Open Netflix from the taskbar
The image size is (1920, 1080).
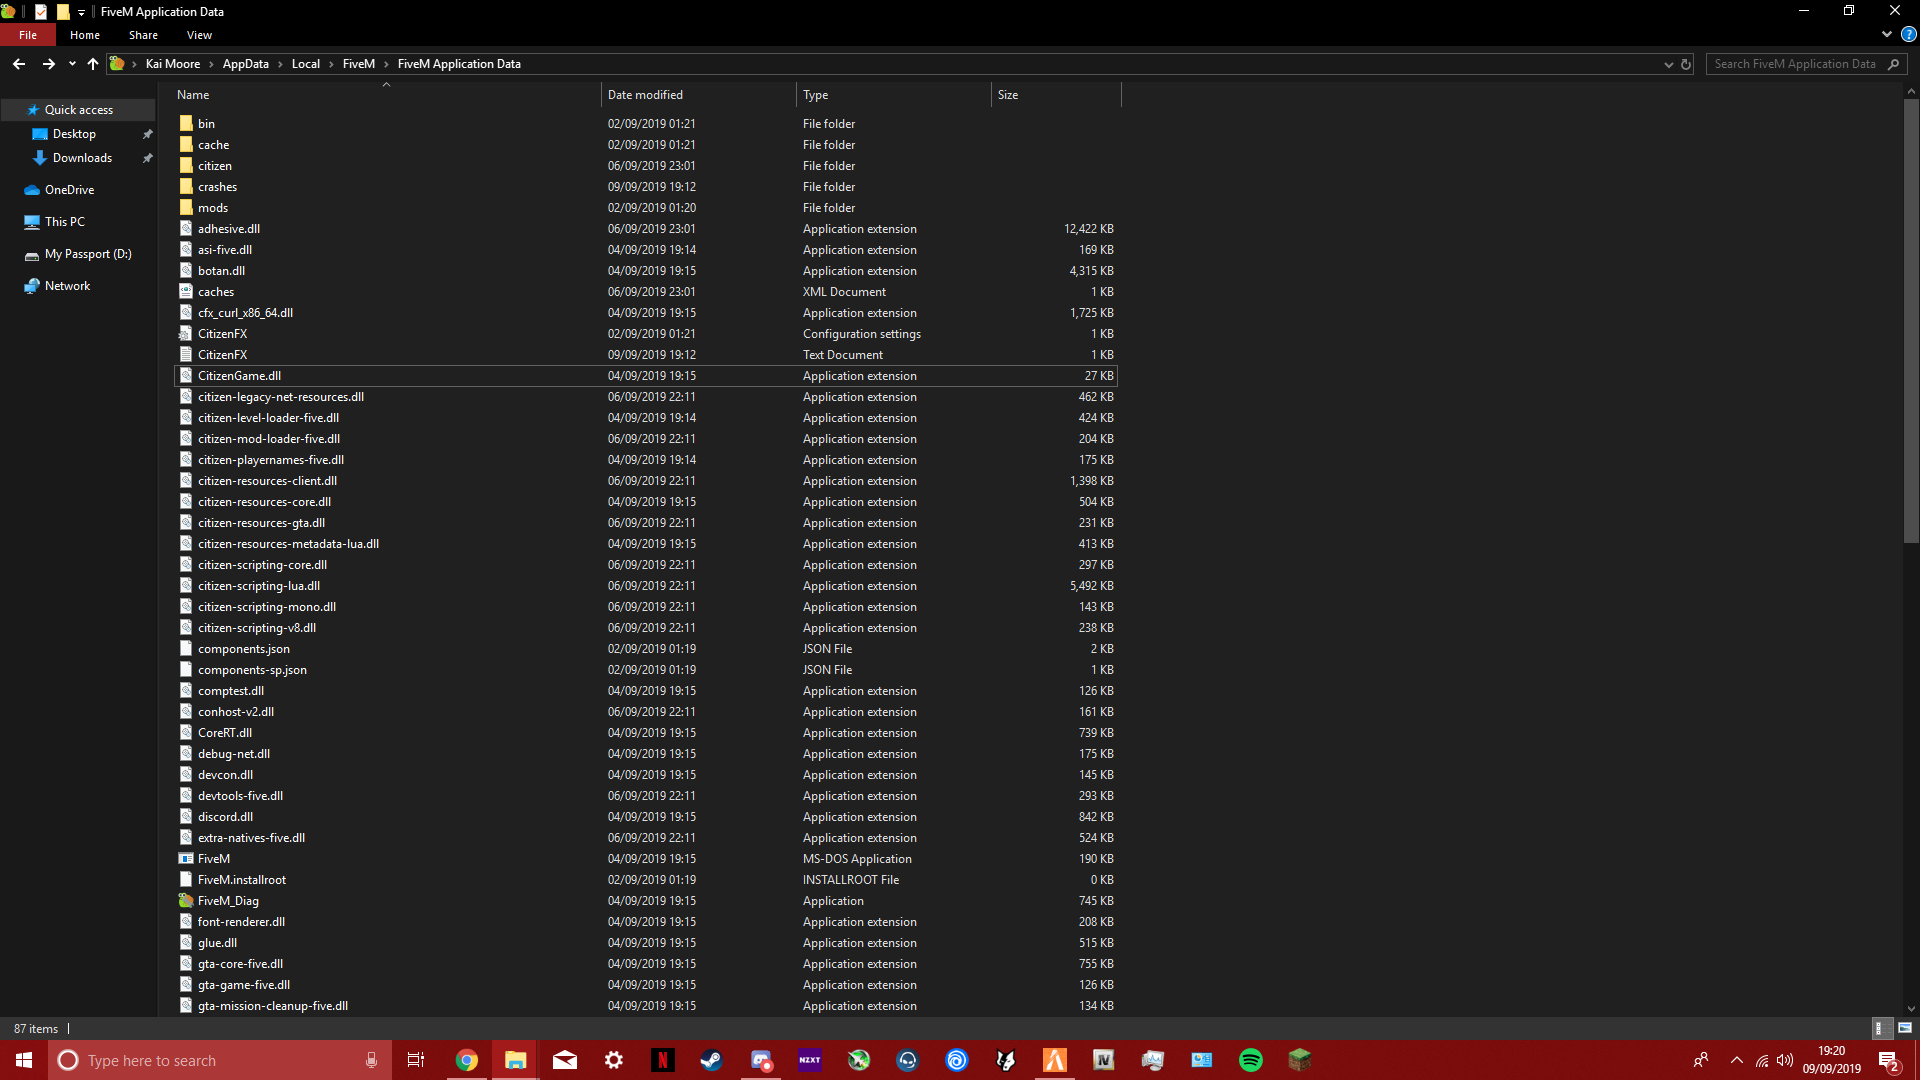[663, 1060]
